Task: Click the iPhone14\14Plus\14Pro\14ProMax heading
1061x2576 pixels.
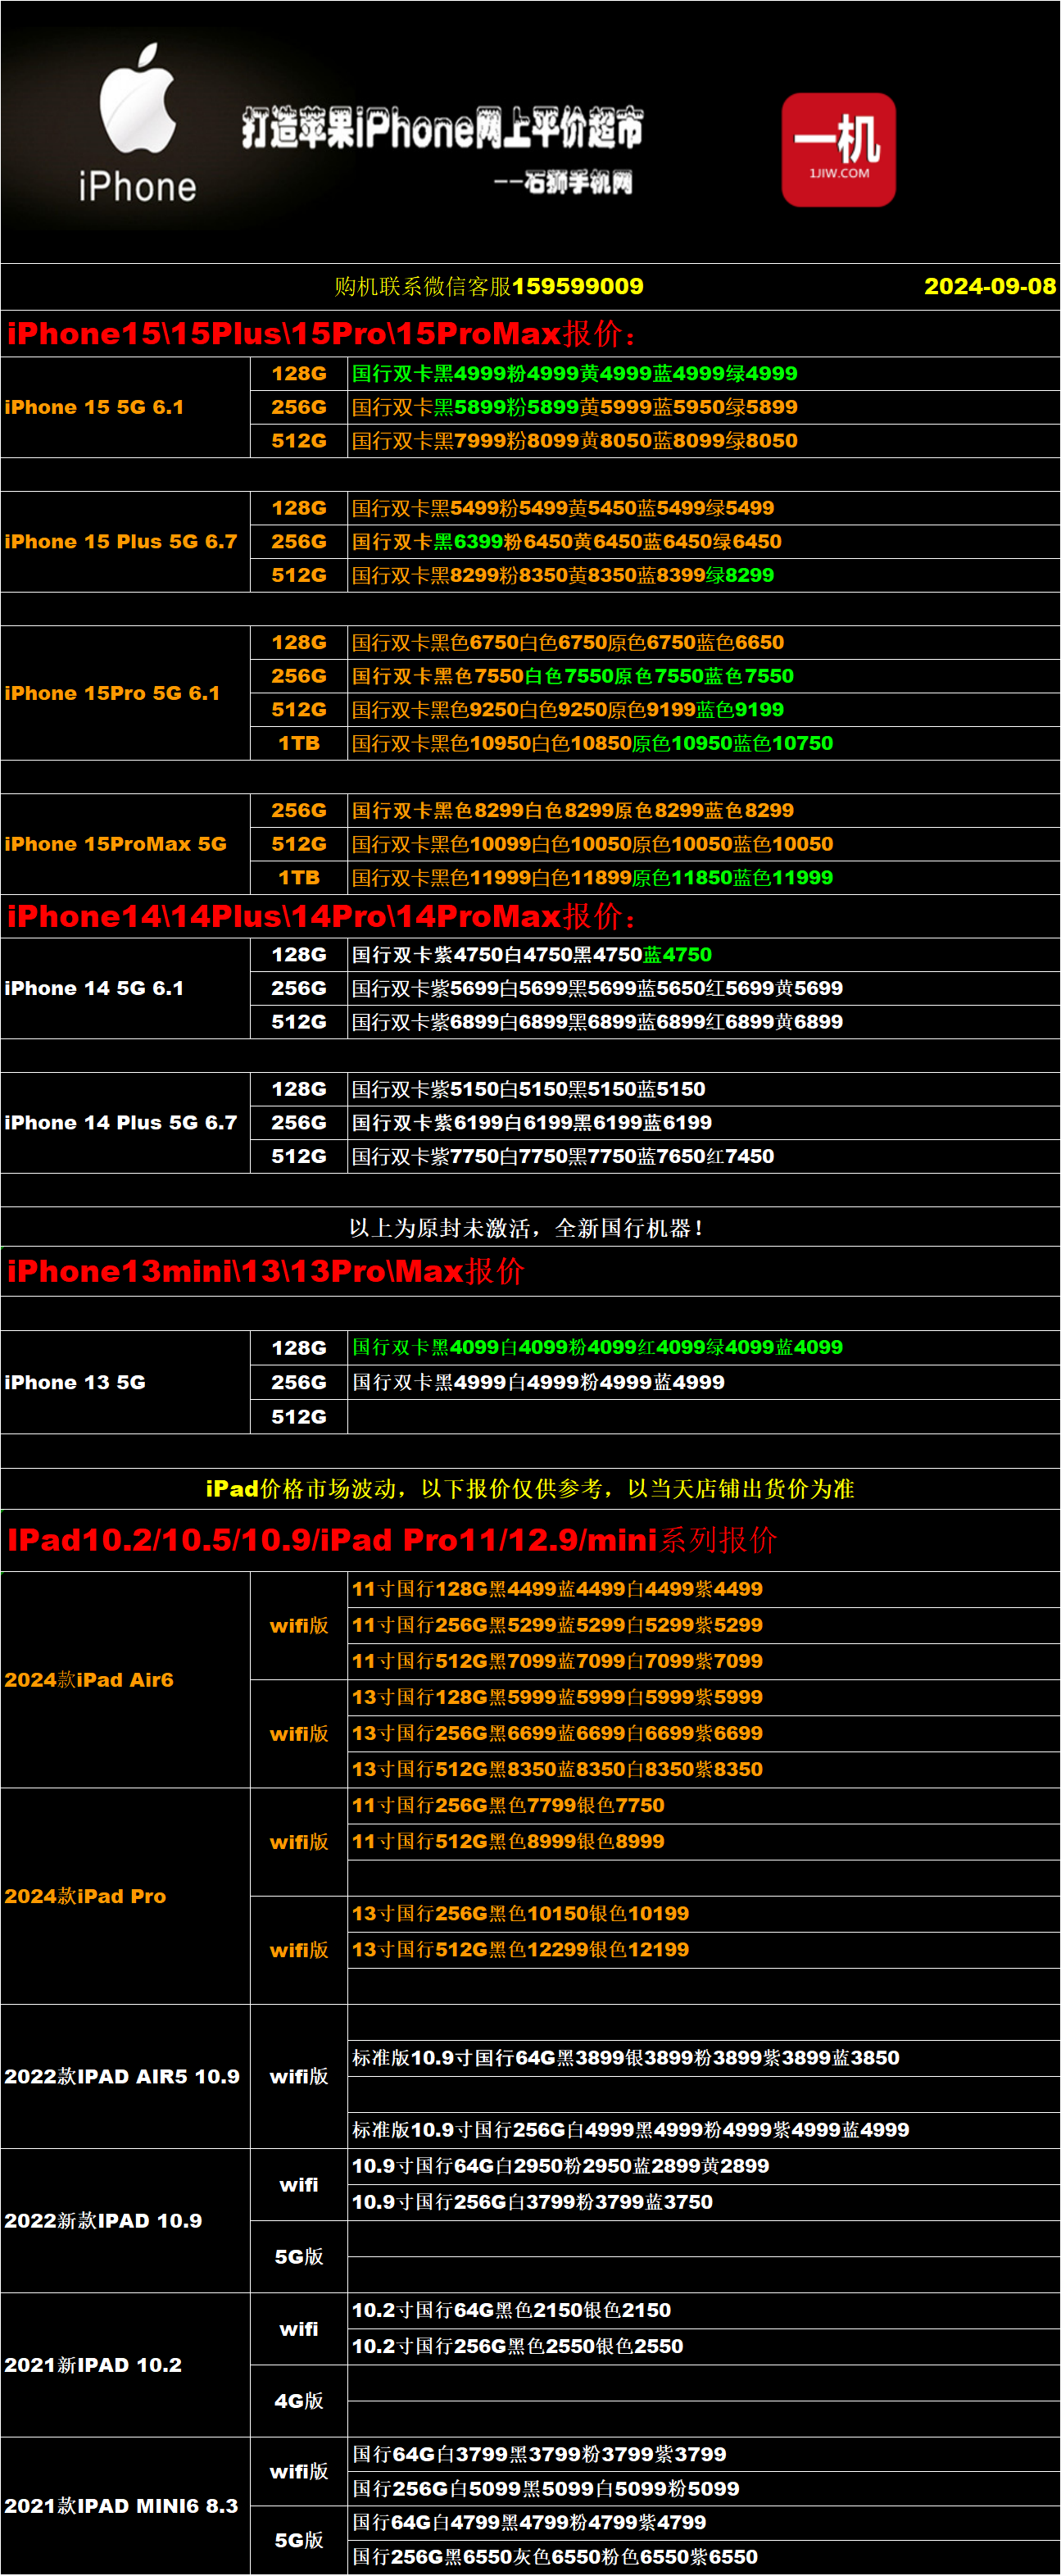Action: 322,916
